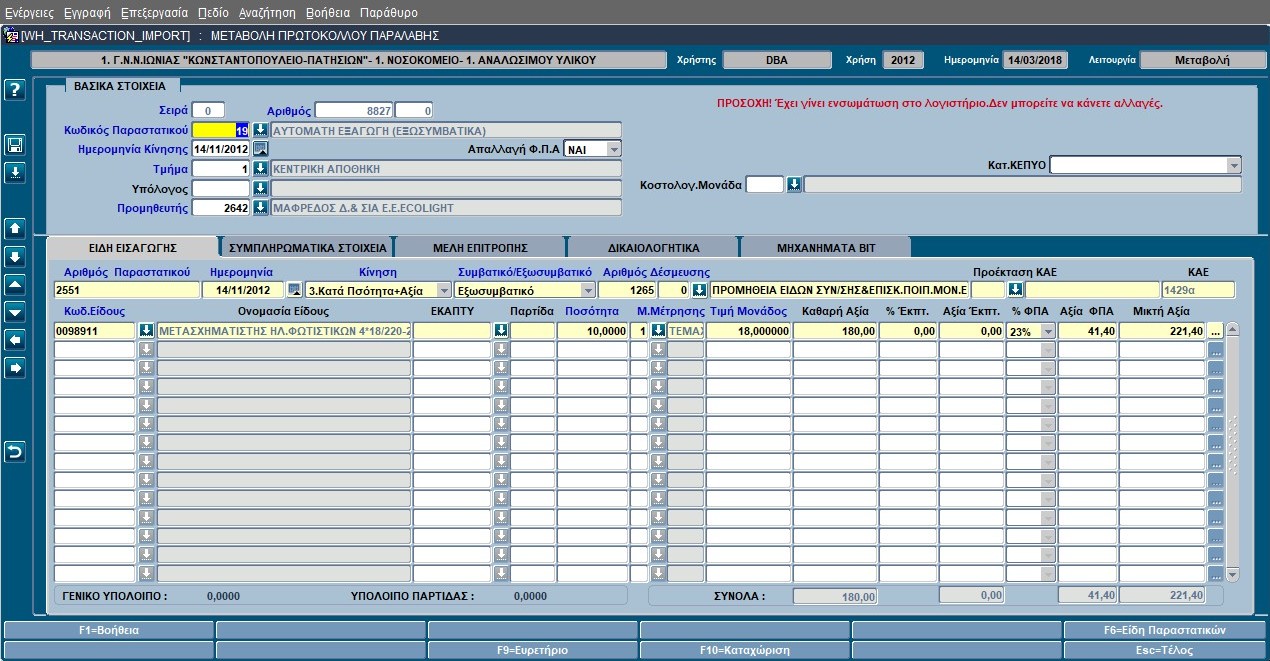Open the Αναζήτηση menu
Viewport: 1270px width, 661px height.
coord(267,13)
